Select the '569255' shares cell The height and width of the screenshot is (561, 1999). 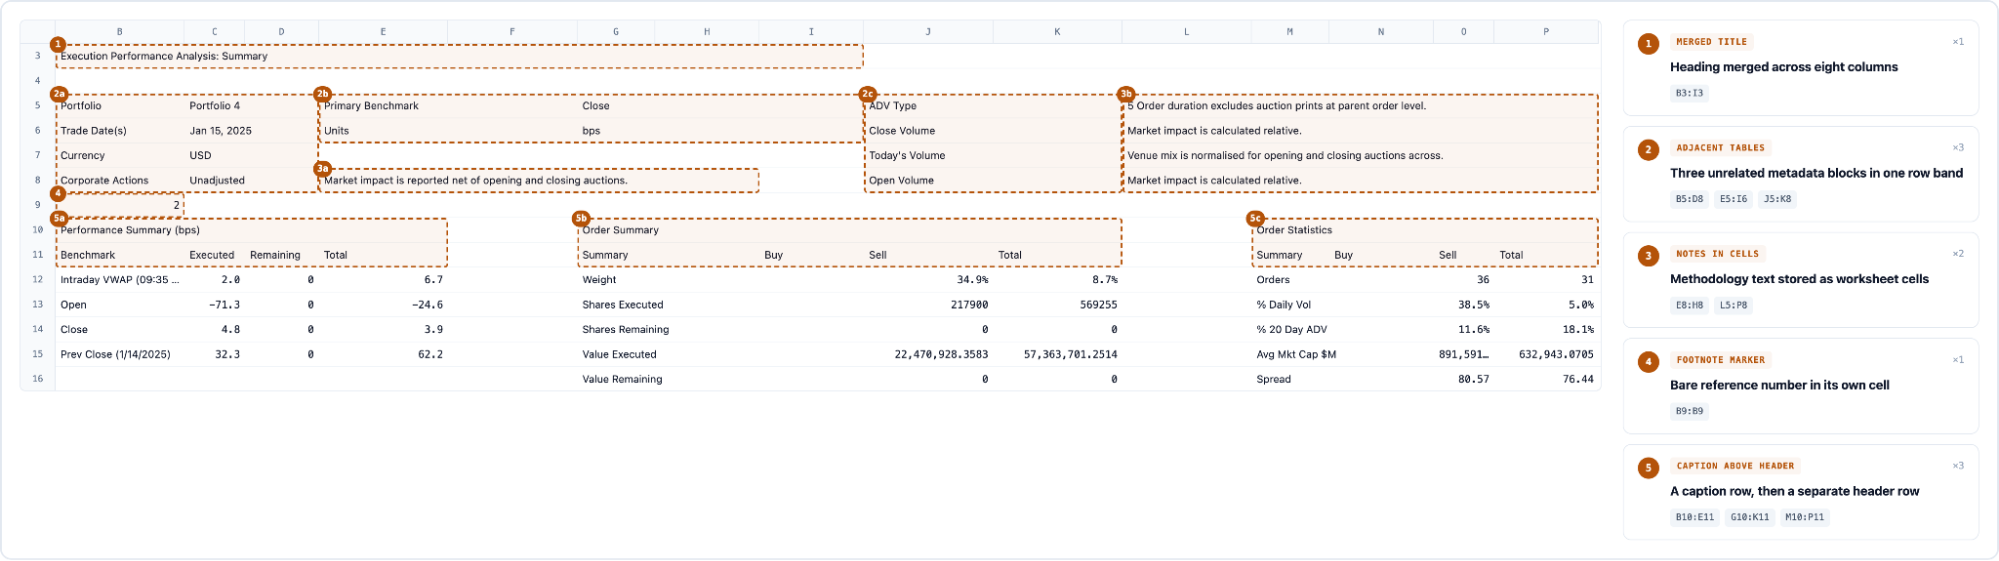point(1057,305)
